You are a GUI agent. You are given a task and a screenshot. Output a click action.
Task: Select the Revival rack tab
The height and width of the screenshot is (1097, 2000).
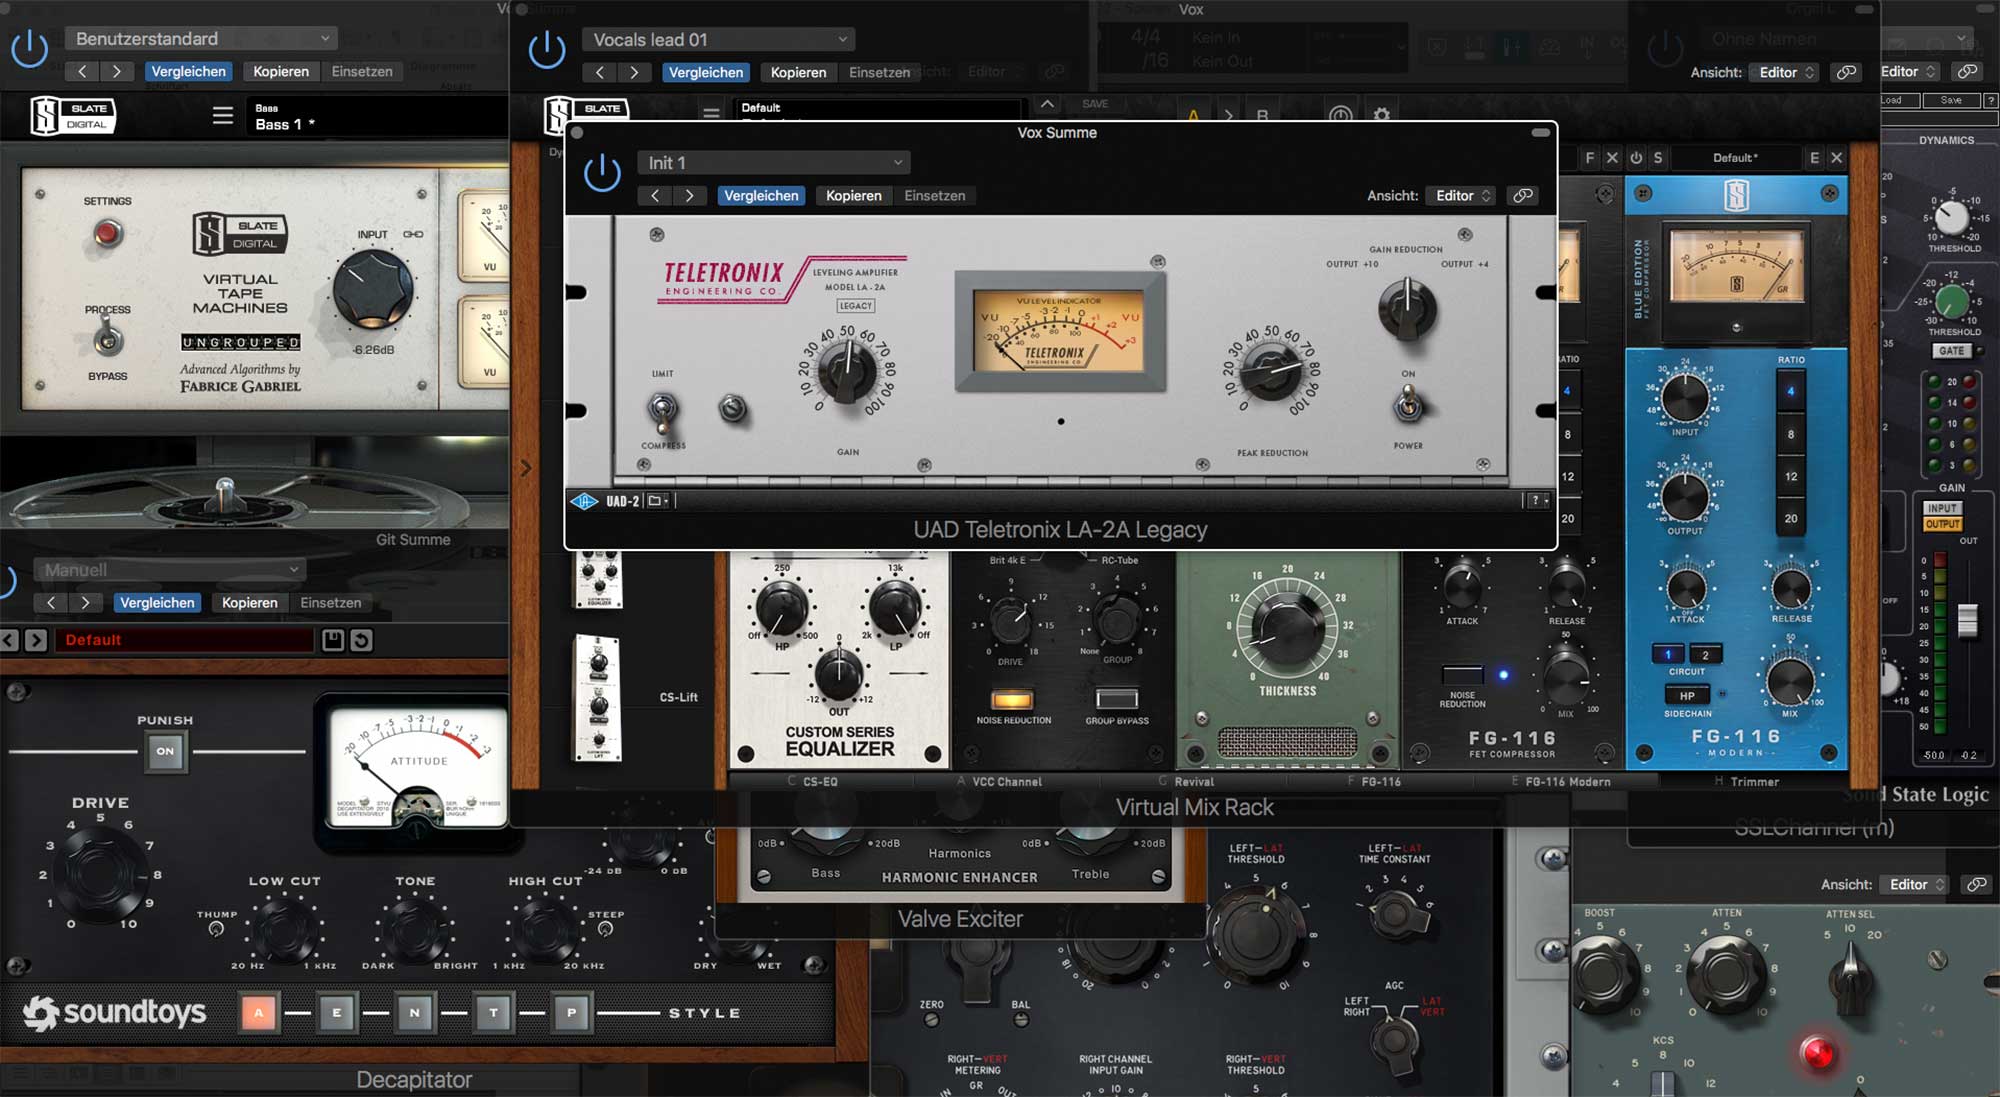[x=1194, y=782]
